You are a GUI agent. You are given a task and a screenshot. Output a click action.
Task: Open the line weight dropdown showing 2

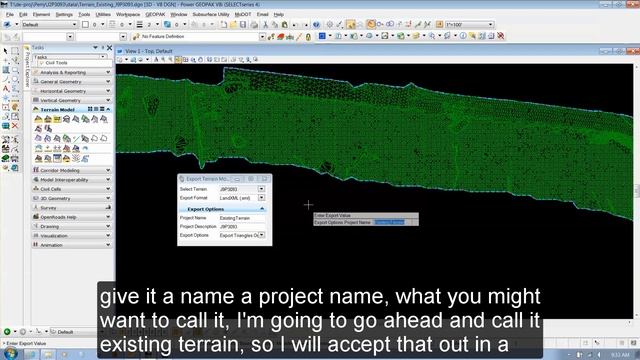(158, 24)
